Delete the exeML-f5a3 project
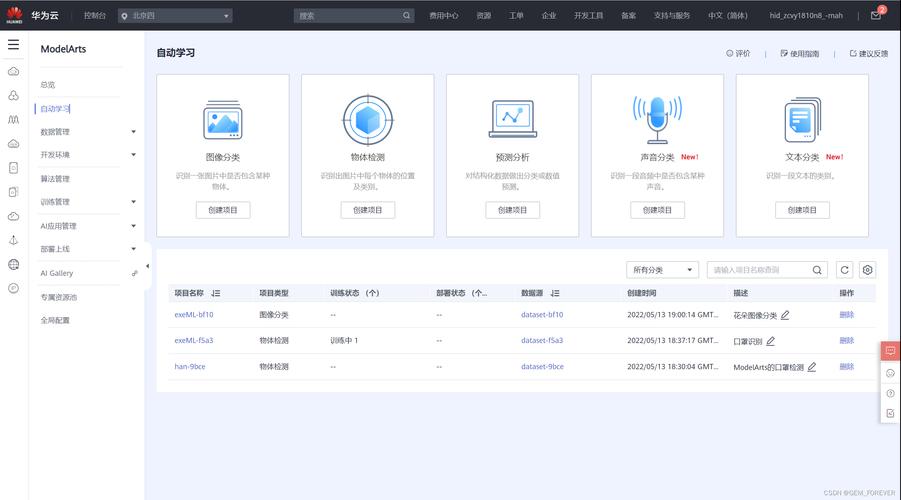This screenshot has width=901, height=500. [846, 341]
